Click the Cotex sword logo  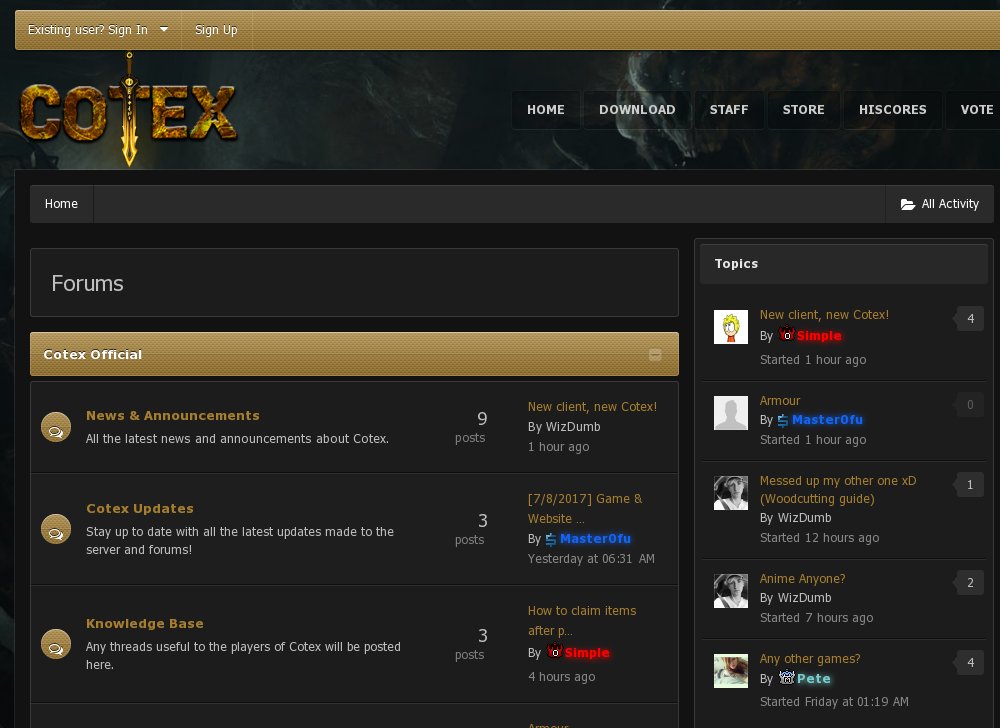(128, 110)
